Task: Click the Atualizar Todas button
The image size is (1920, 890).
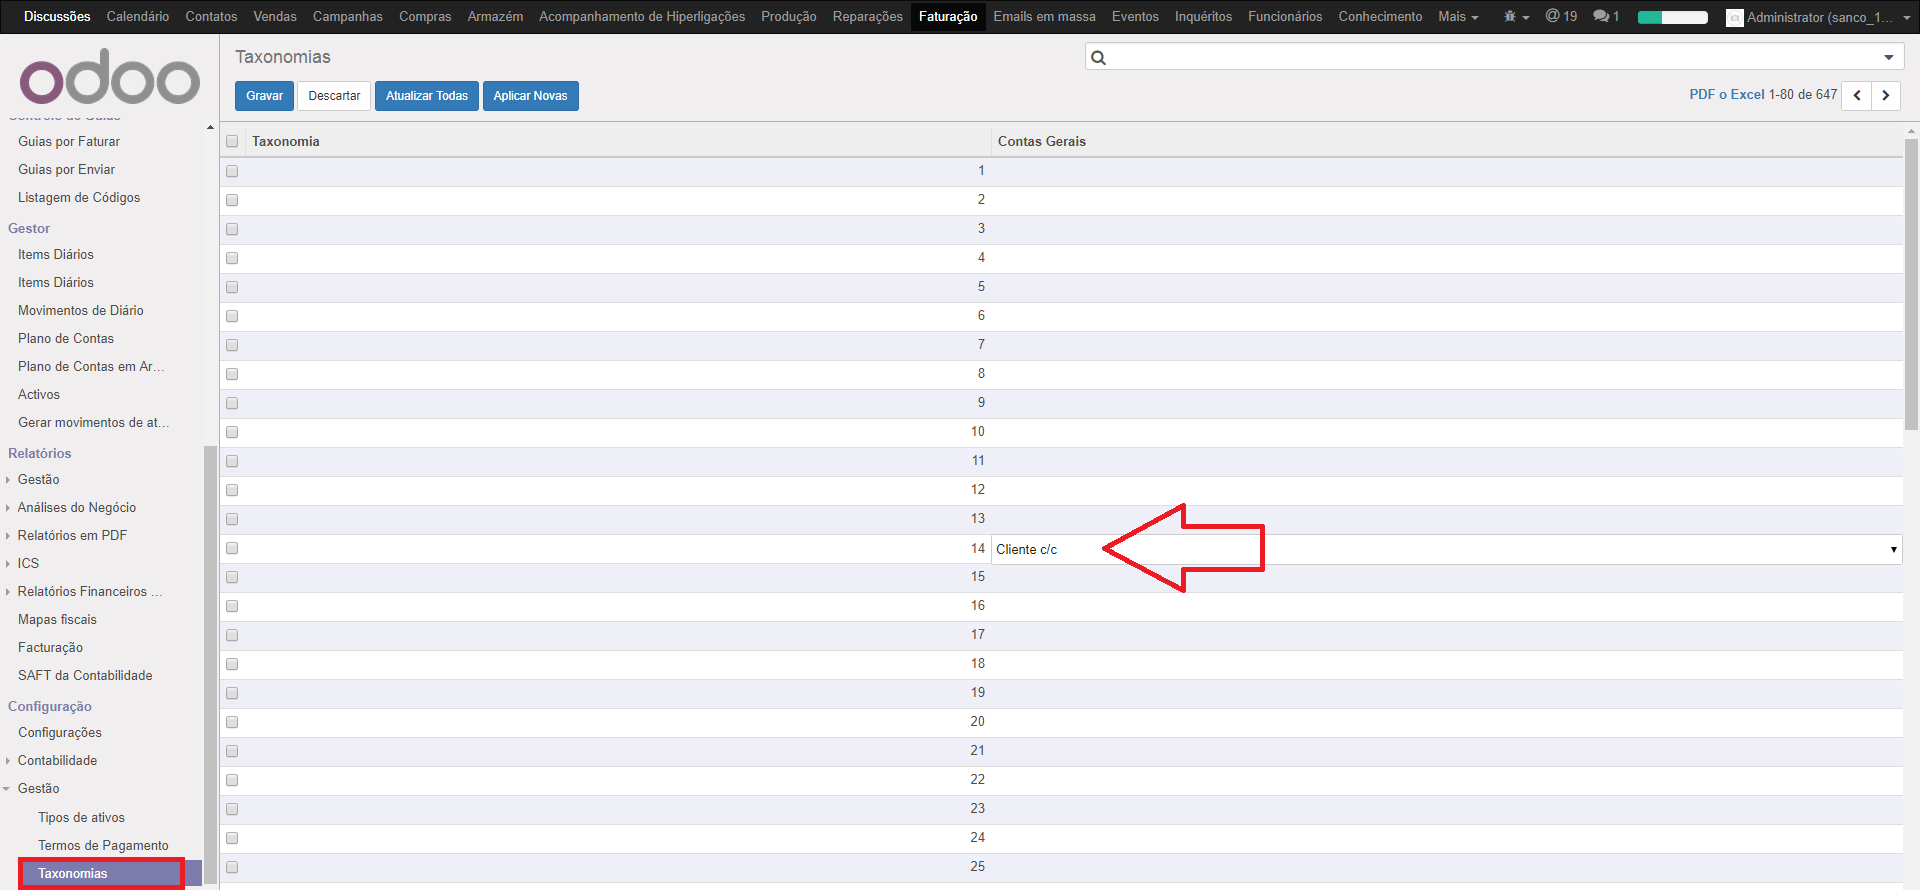Action: coord(427,96)
